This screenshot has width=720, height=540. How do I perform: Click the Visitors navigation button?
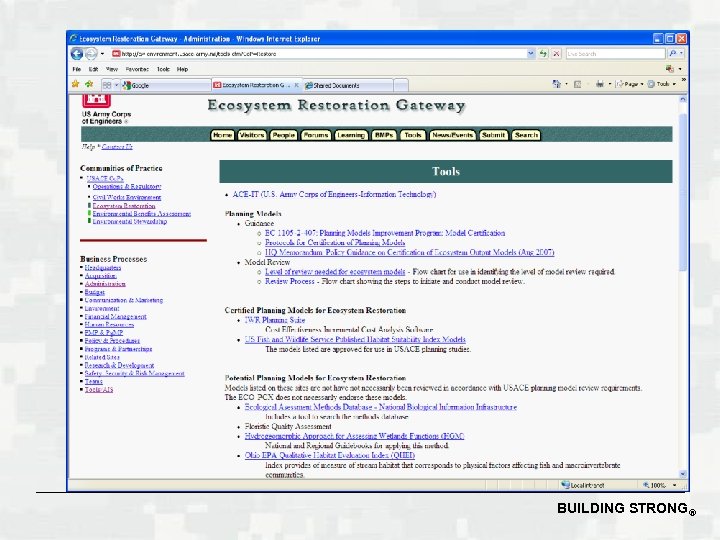[252, 135]
